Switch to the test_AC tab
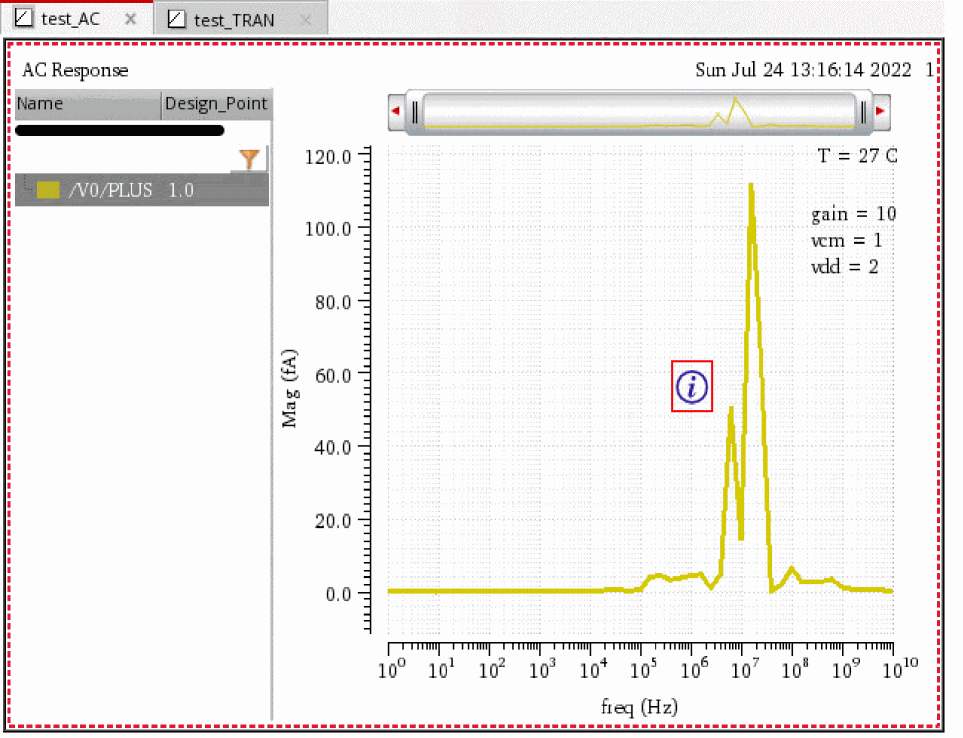The image size is (963, 738). coord(70,19)
